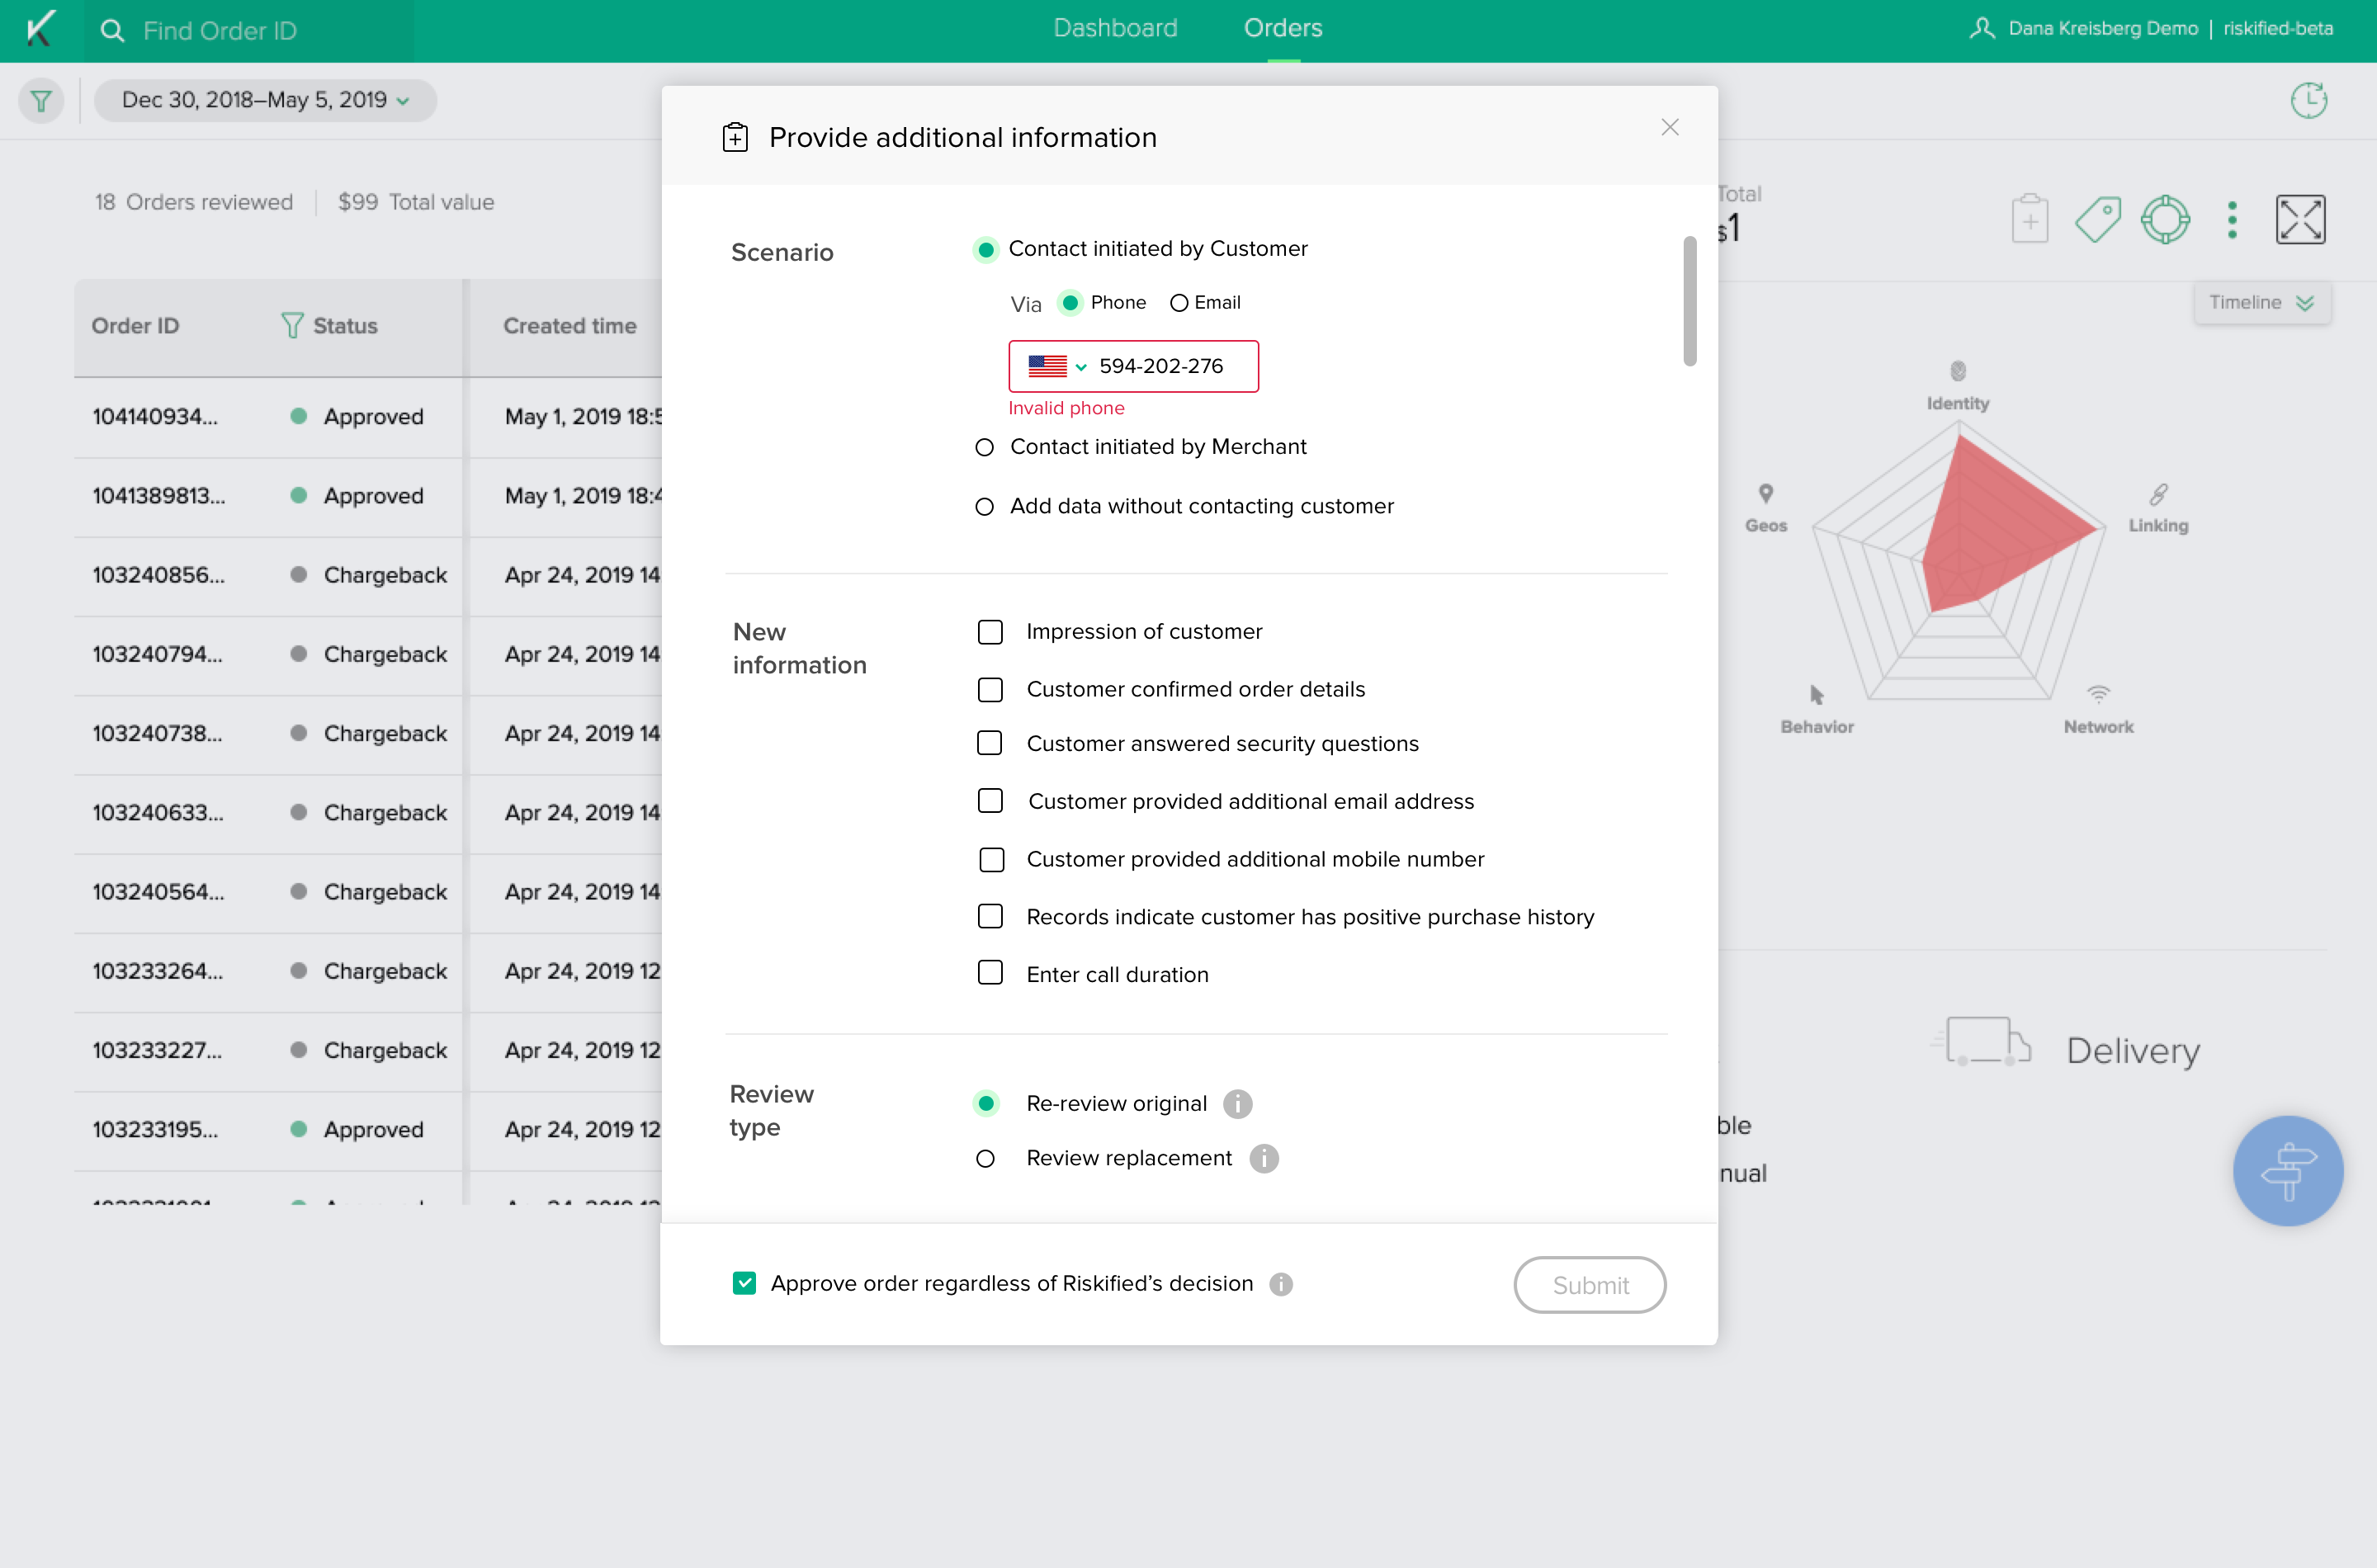Open the clipboard-plus additional information icon

click(x=2029, y=219)
